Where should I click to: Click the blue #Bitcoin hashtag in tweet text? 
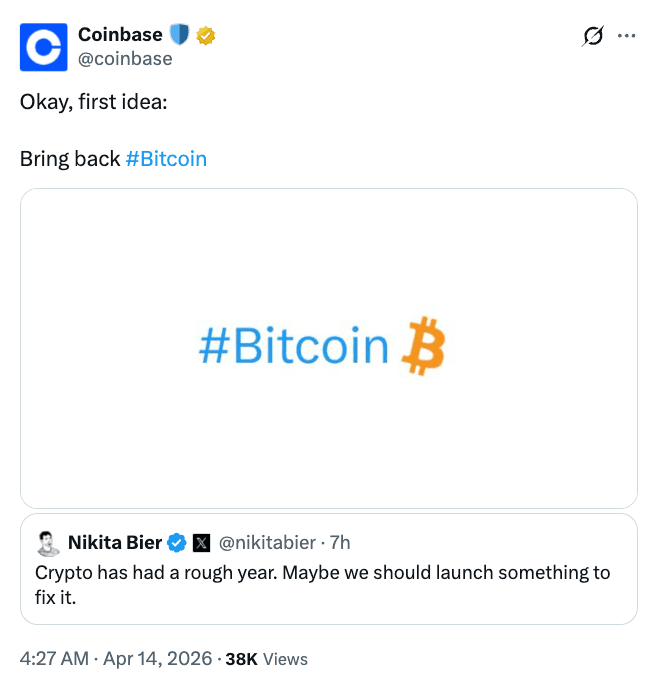[x=166, y=159]
